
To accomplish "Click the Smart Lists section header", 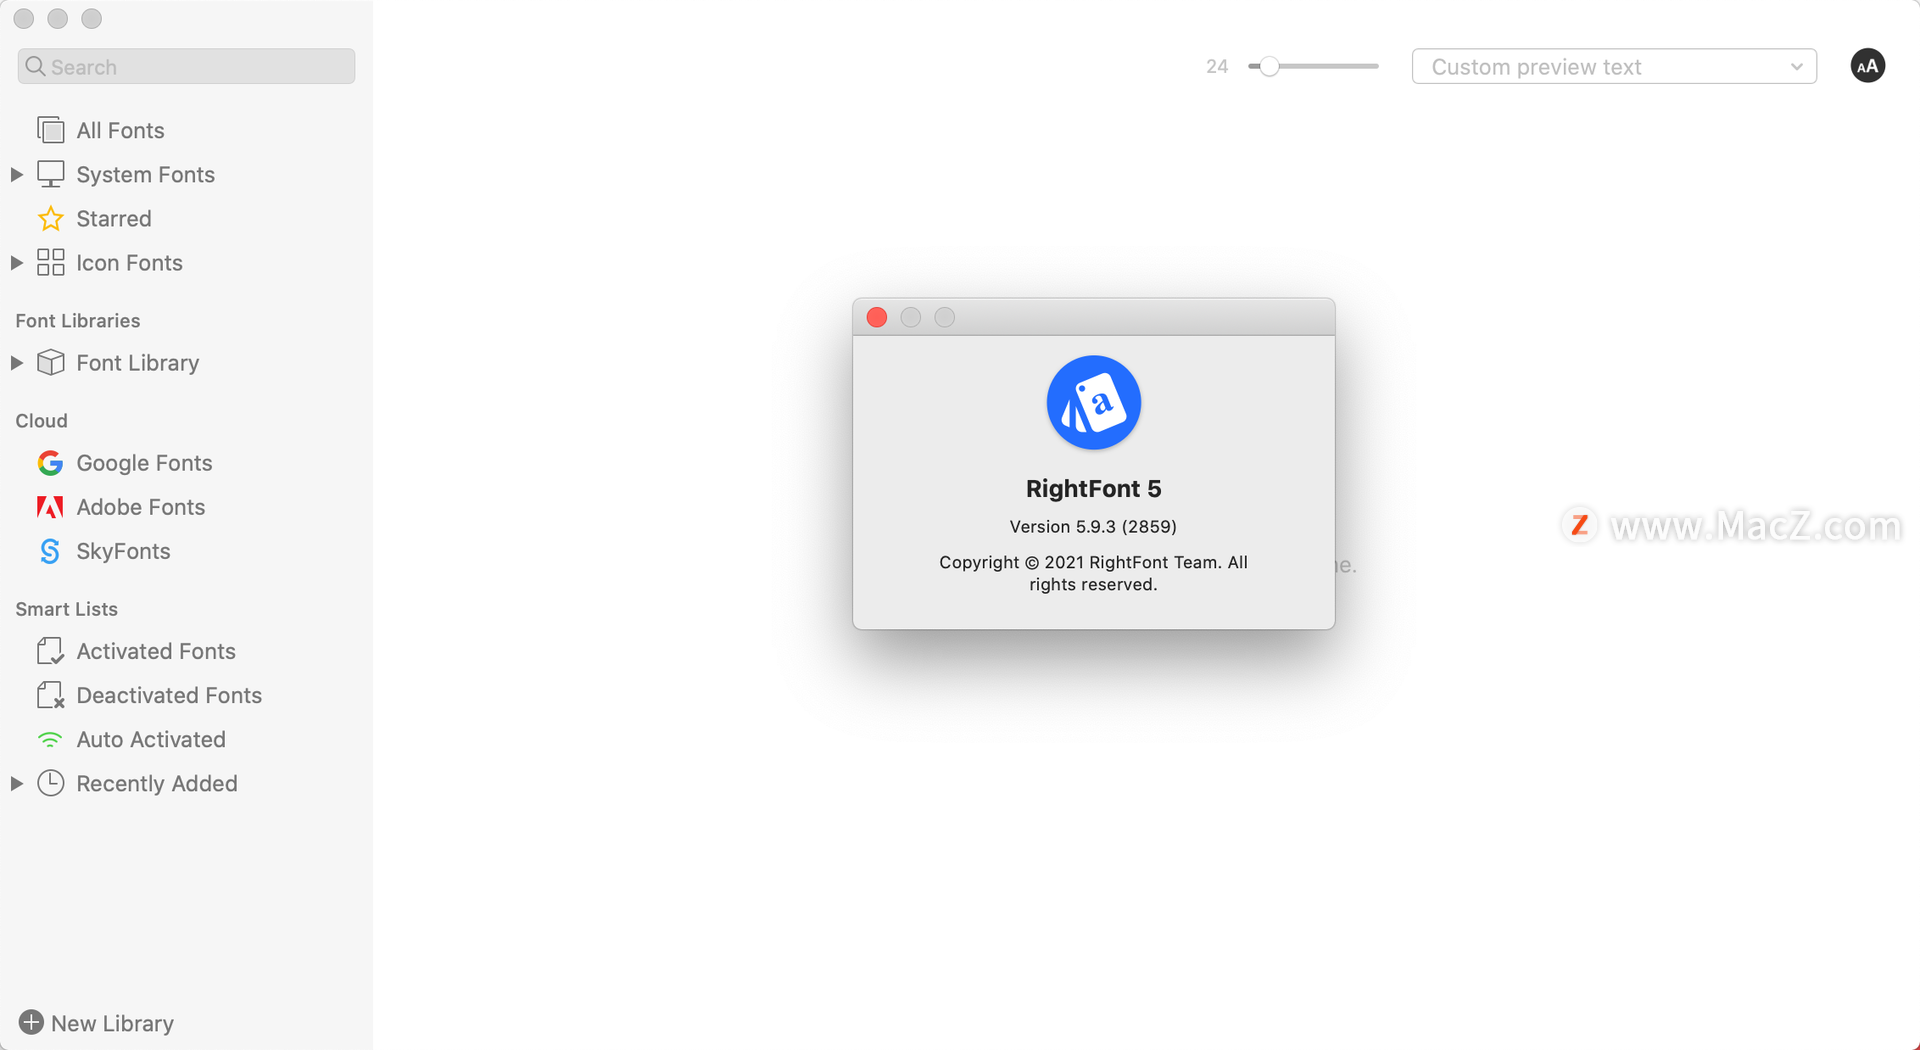I will click(67, 609).
